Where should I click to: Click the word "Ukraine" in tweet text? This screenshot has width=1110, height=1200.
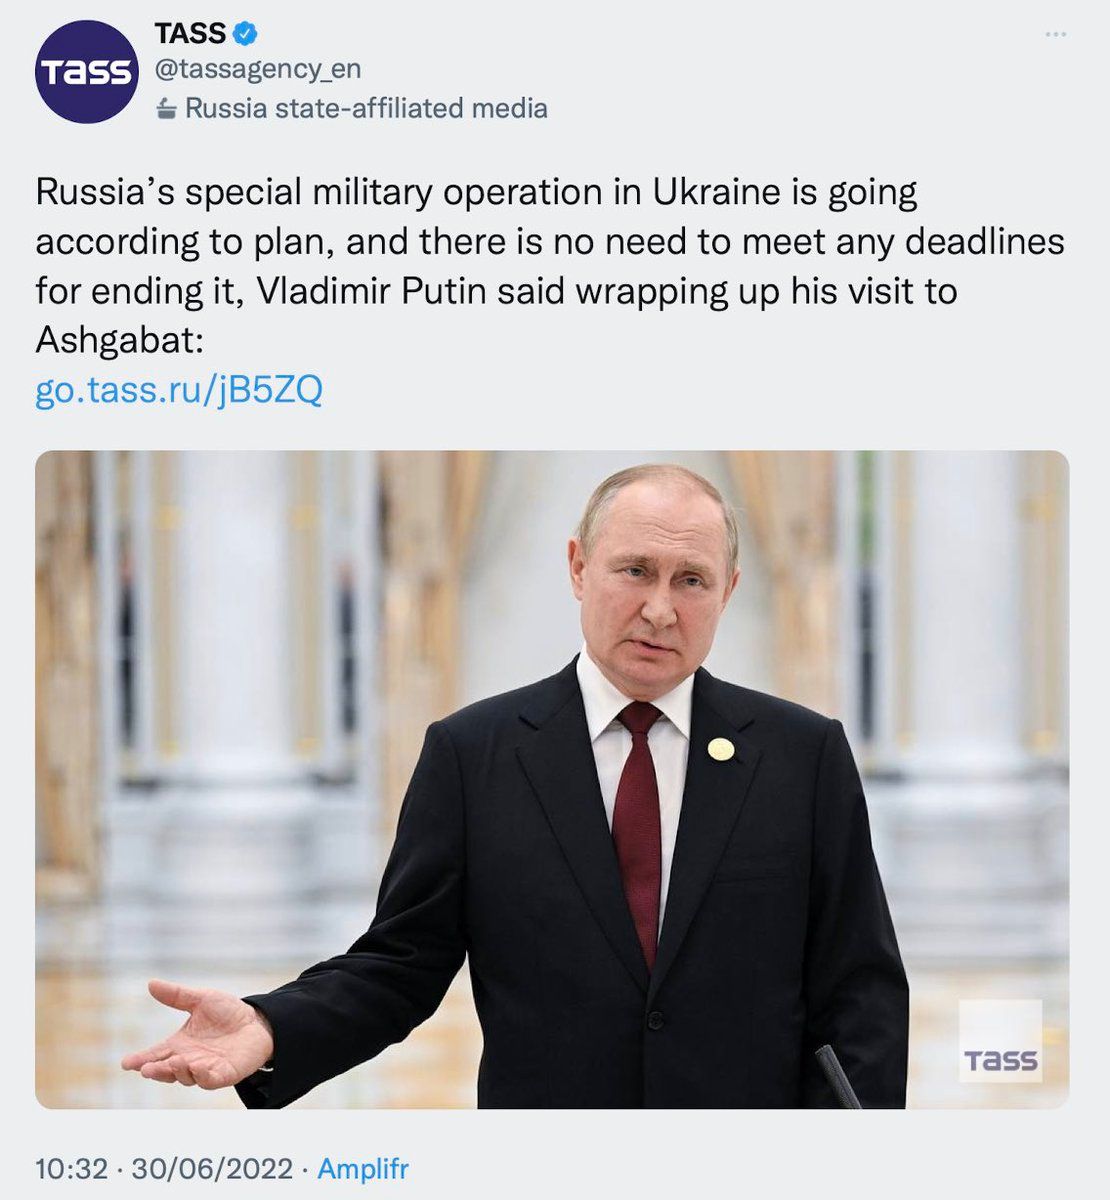tap(716, 192)
